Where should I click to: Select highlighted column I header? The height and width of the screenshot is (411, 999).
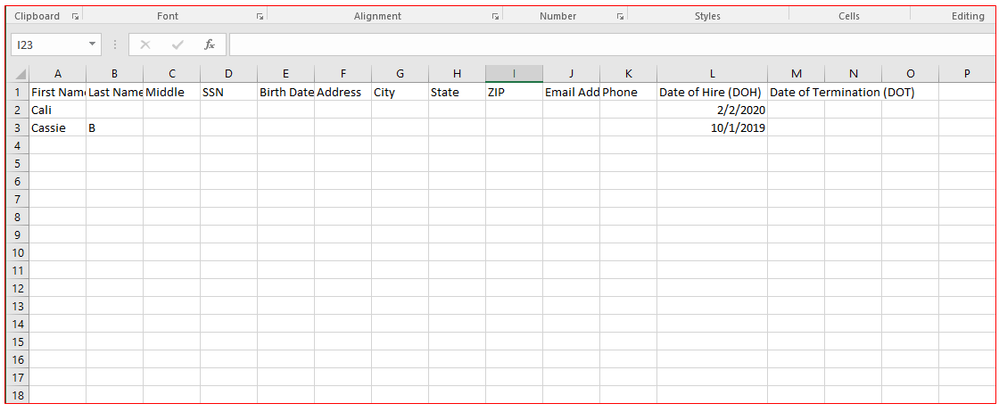[514, 74]
